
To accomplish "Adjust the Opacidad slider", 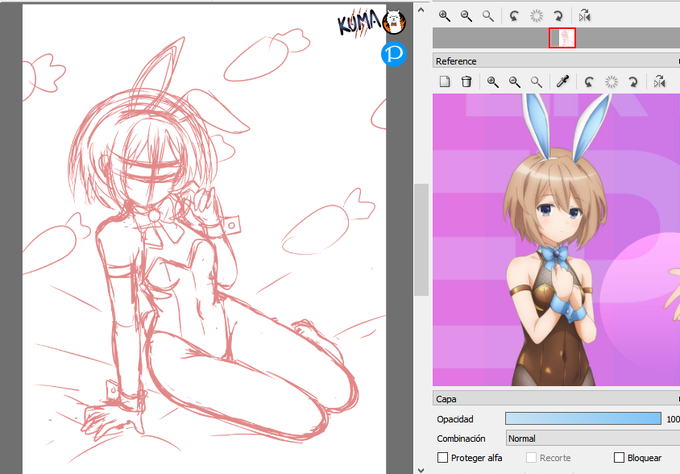I will [583, 418].
